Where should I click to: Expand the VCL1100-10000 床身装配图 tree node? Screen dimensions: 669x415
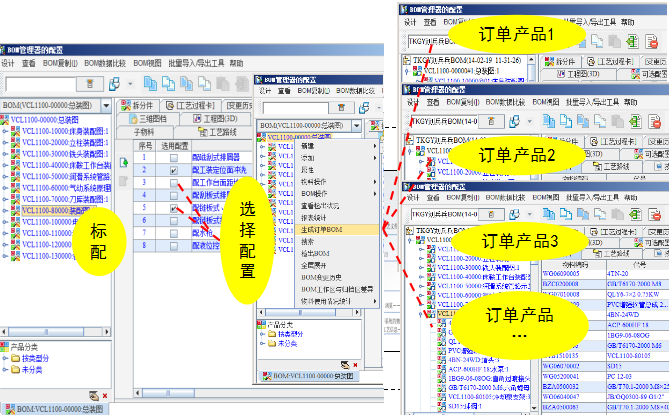coord(5,131)
